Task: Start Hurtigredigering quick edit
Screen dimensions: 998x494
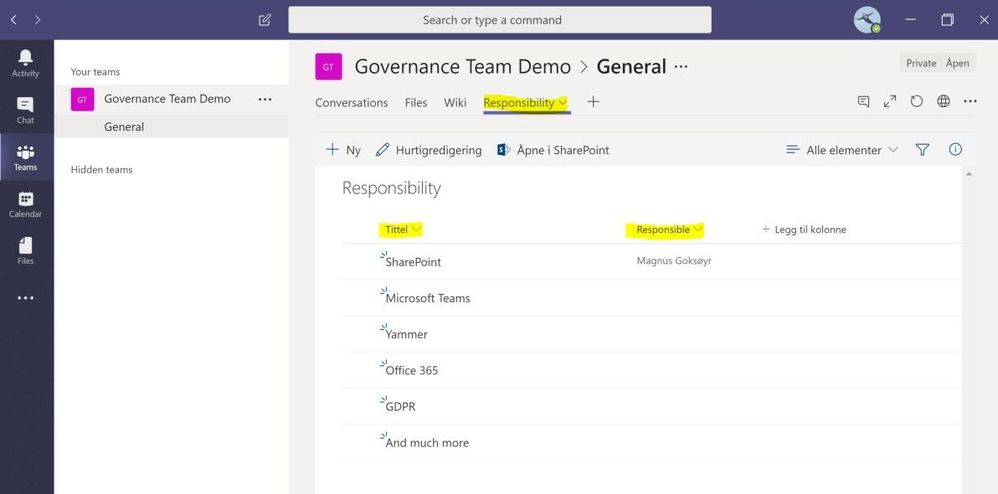Action: point(428,150)
